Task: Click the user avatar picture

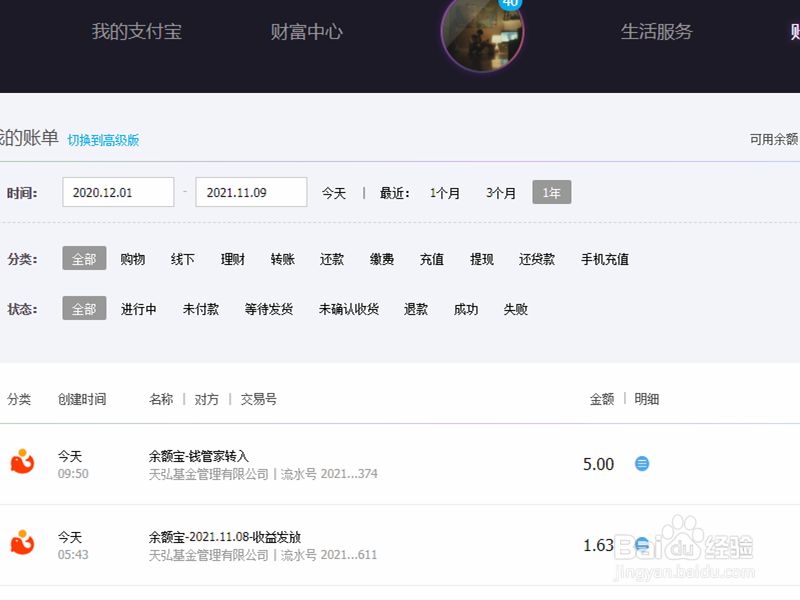Action: [x=483, y=33]
